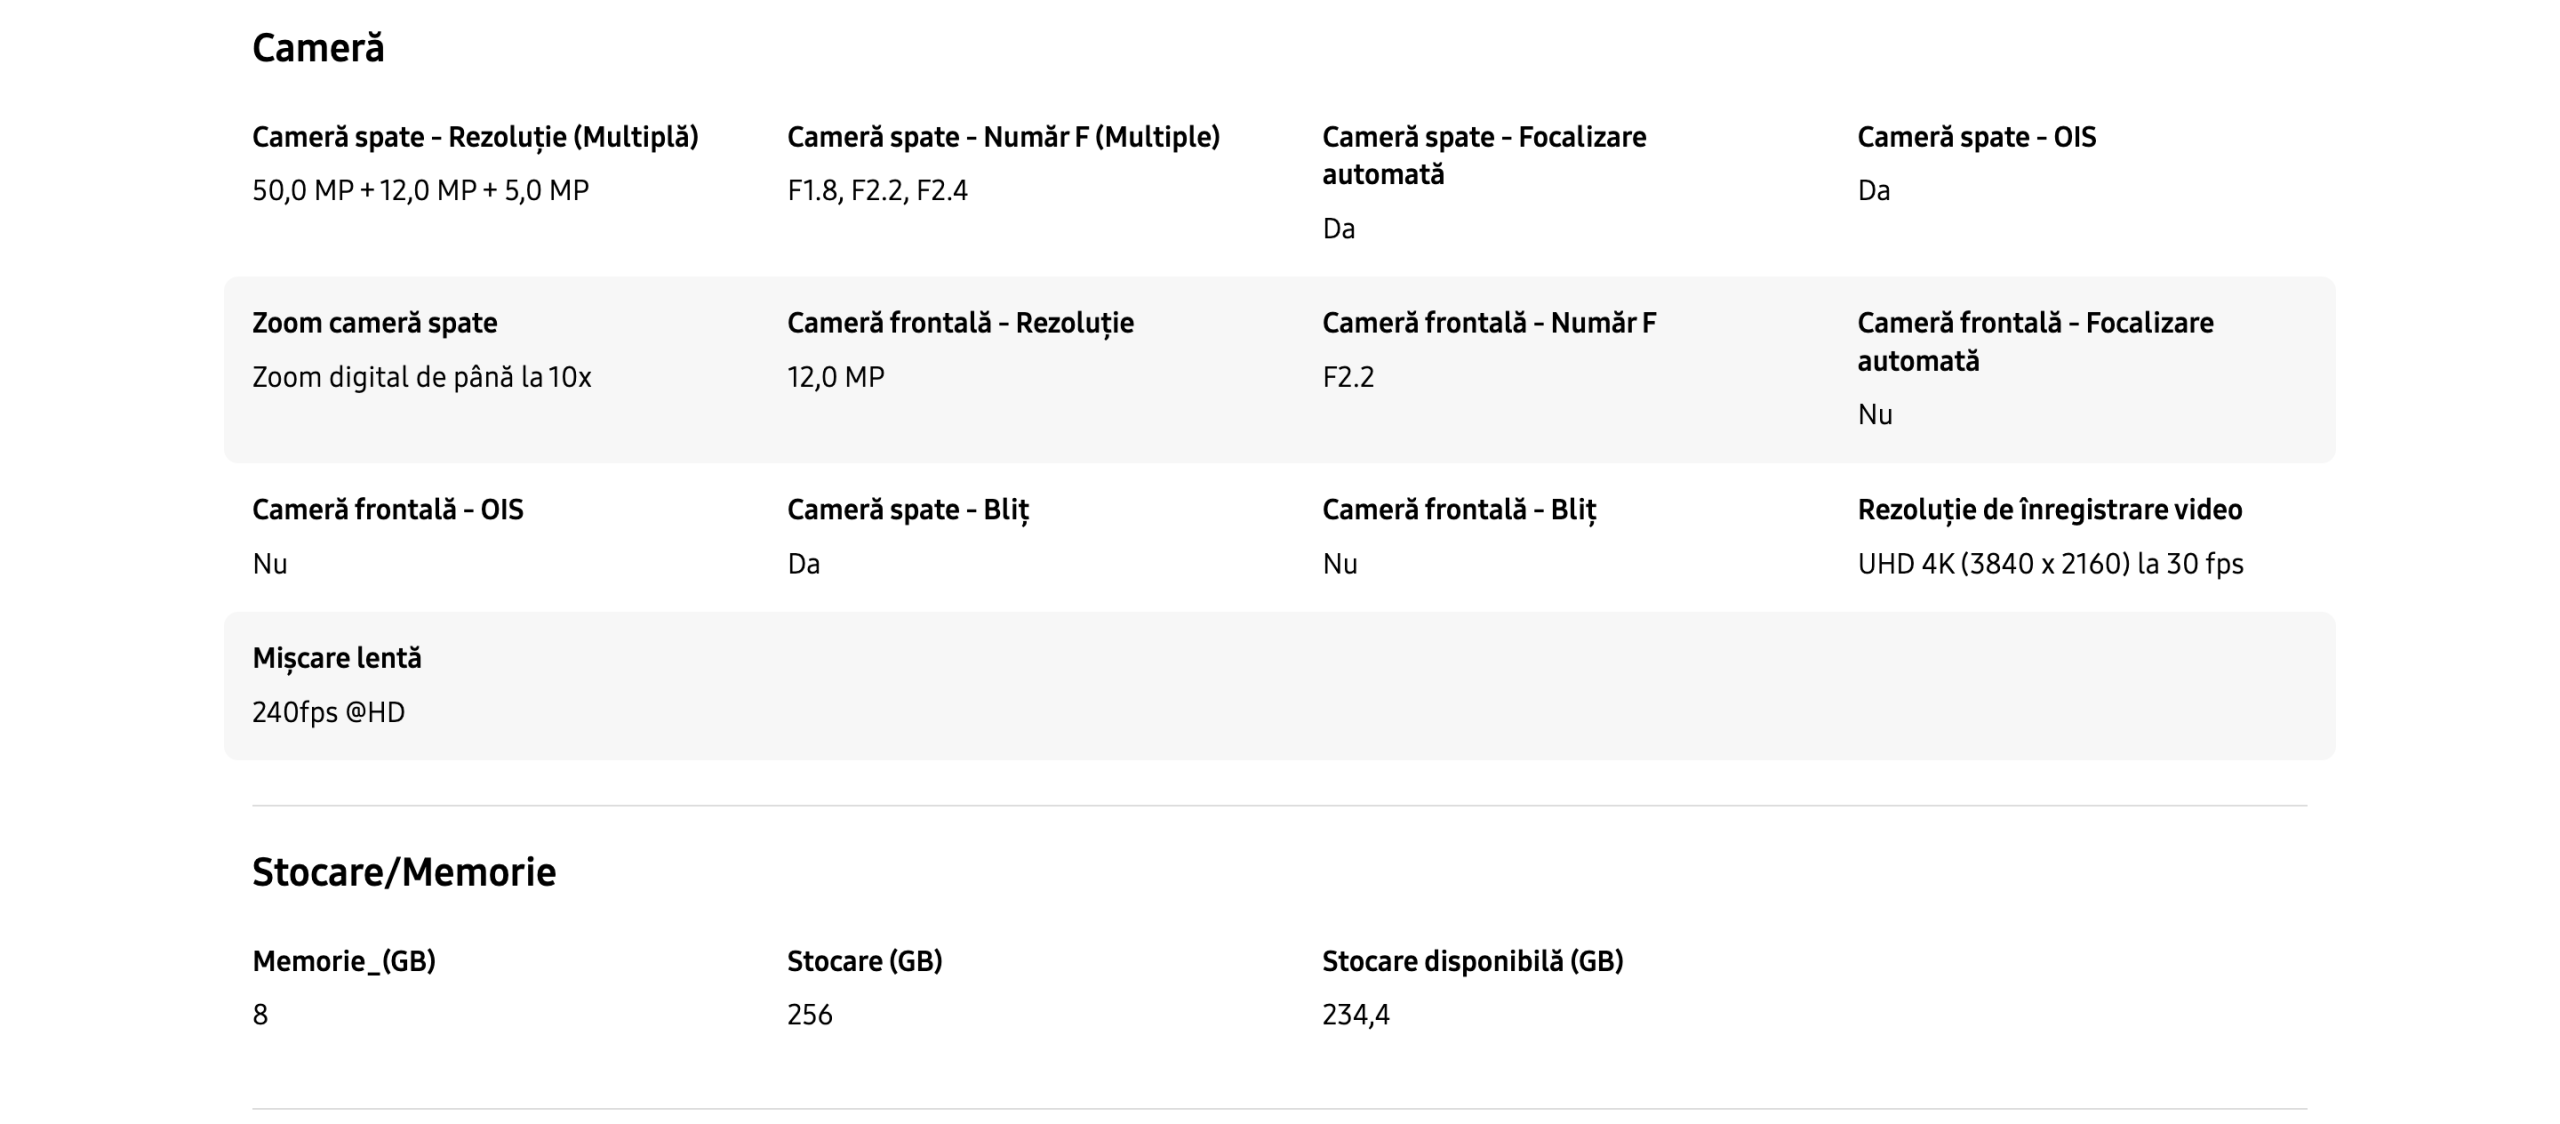
Task: Click the 50,0 MP + 12,0 MP + 5,0 MP value
Action: pos(420,190)
